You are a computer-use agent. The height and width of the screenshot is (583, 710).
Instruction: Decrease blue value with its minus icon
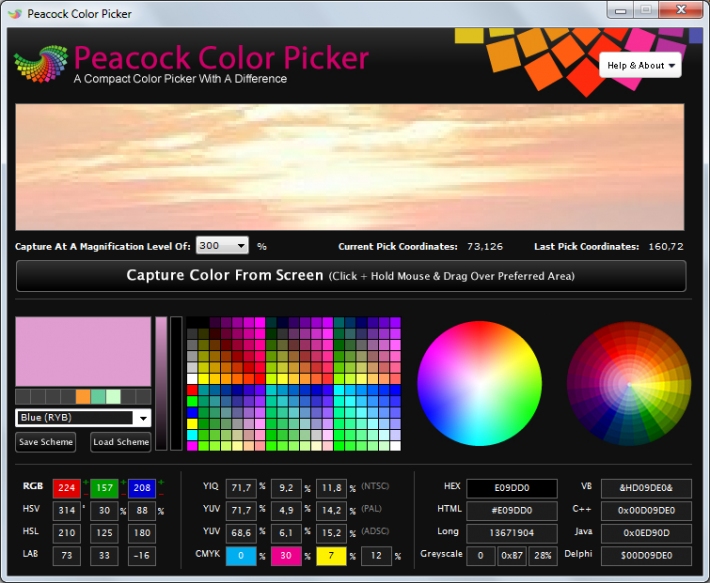point(161,494)
